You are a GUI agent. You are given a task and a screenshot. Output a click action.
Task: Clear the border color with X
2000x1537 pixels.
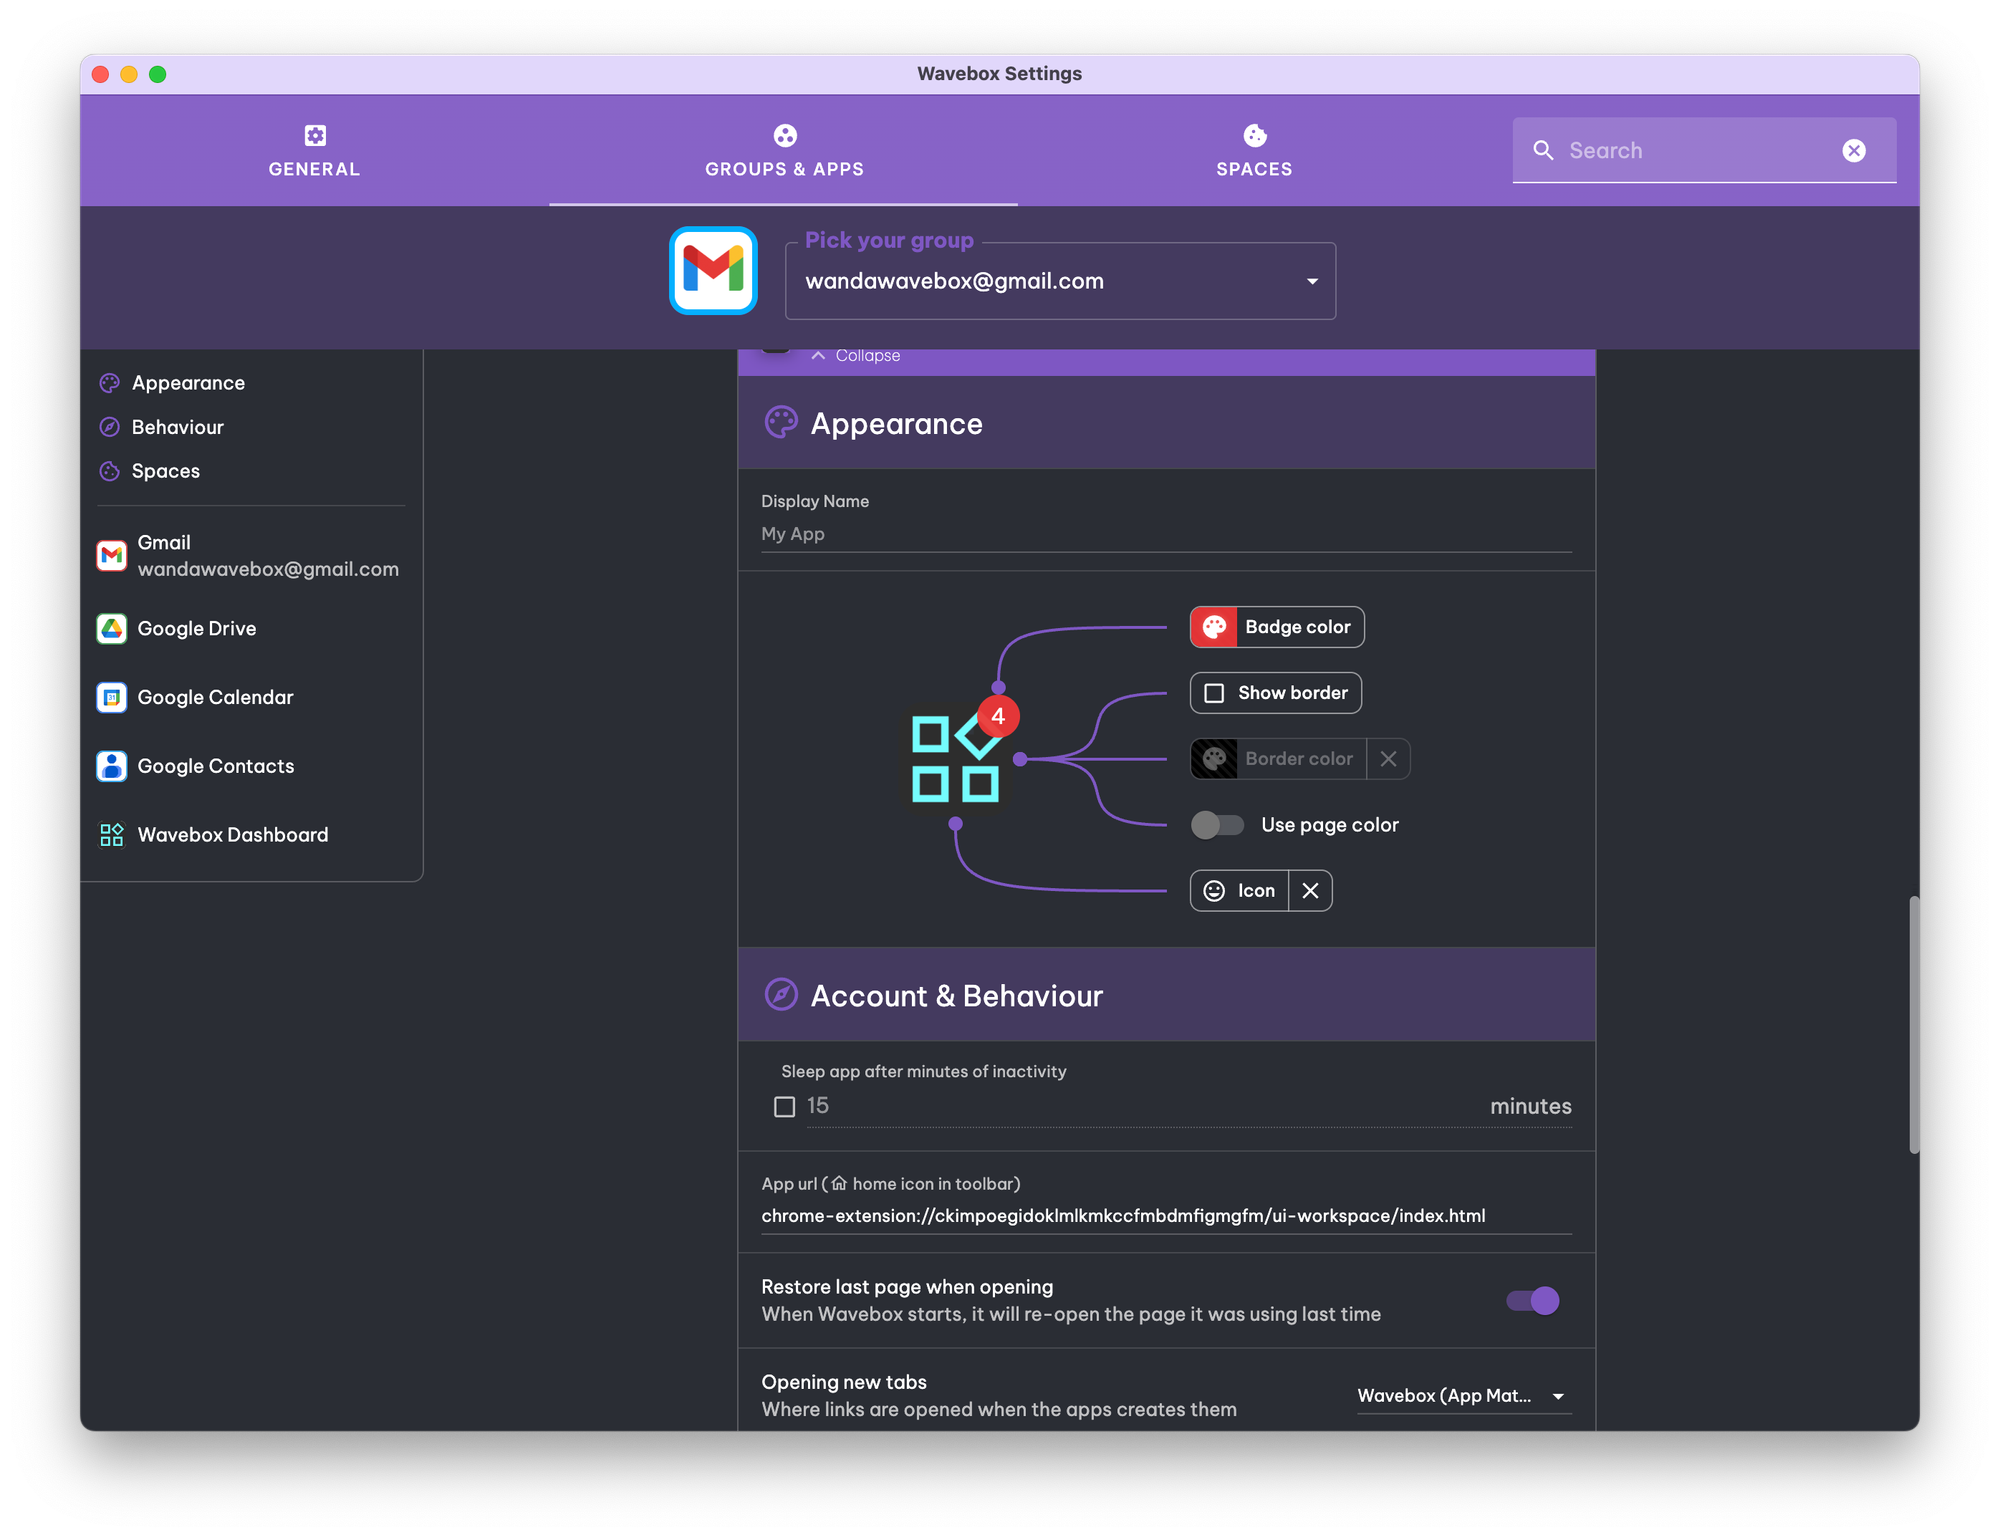click(1388, 759)
